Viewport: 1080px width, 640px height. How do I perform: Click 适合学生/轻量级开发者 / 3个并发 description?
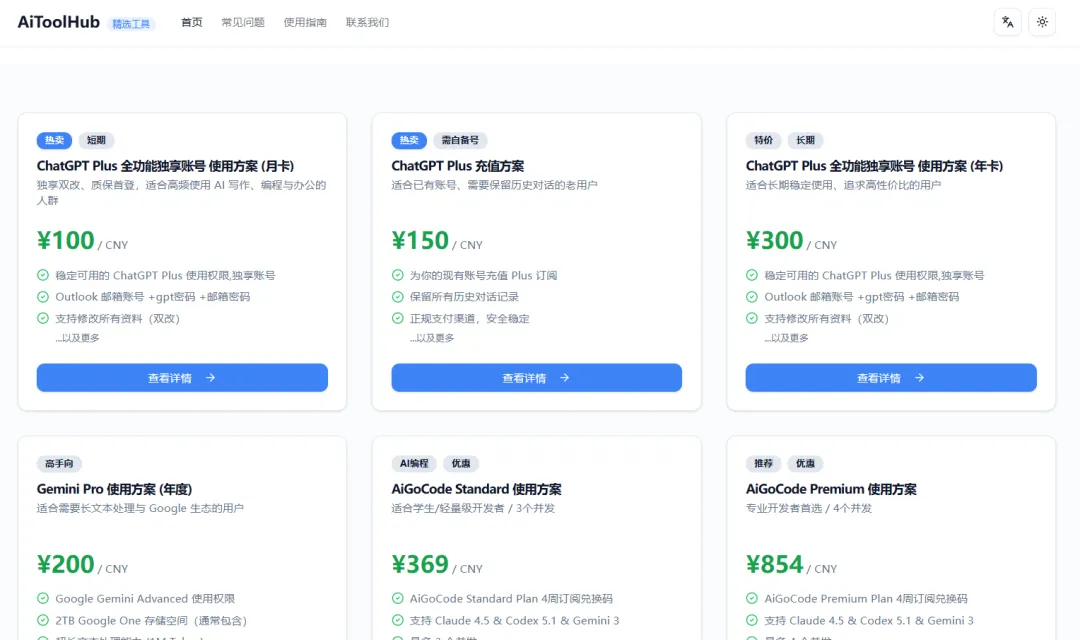click(x=473, y=508)
